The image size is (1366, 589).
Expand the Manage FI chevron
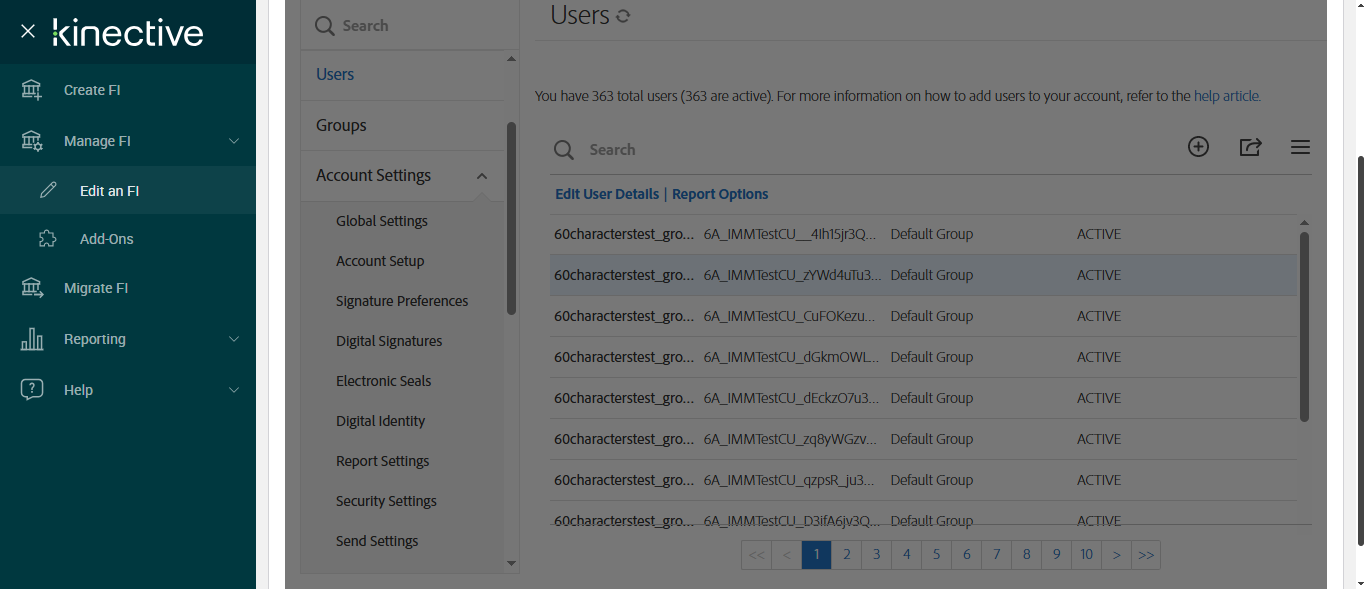click(234, 141)
